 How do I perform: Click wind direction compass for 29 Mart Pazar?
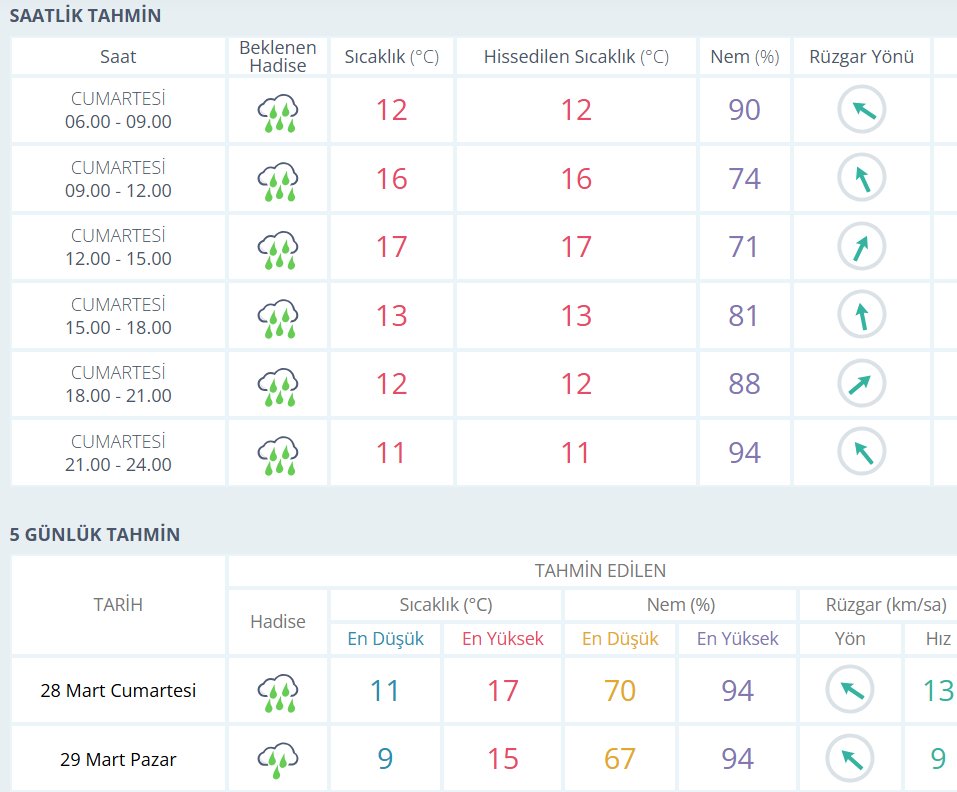tap(849, 759)
